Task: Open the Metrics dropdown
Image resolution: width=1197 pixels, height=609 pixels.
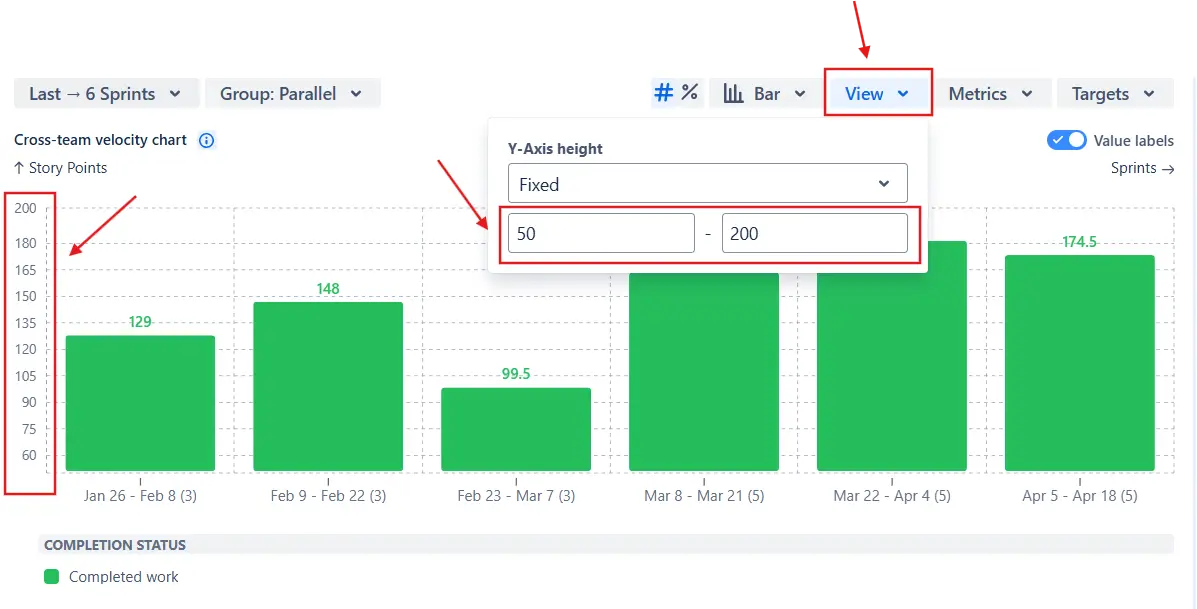Action: pos(992,92)
